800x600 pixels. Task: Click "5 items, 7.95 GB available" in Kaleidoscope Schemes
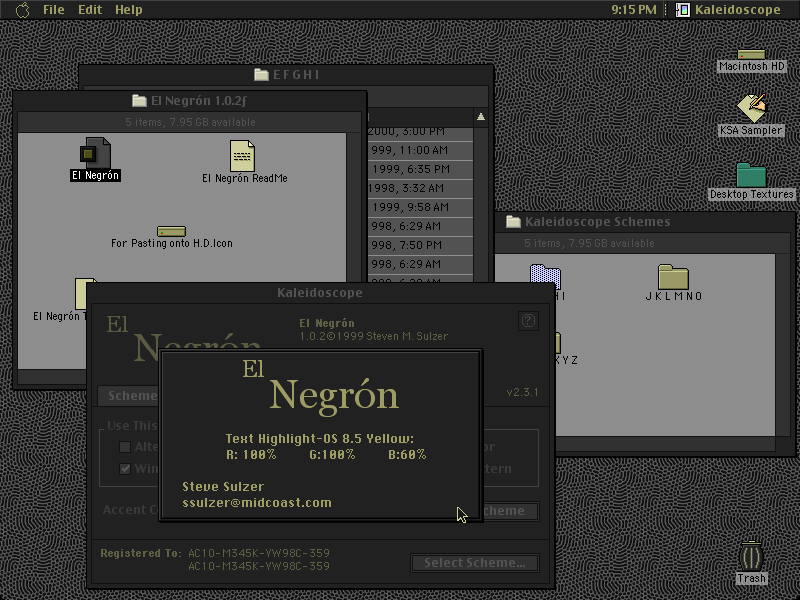[x=589, y=243]
